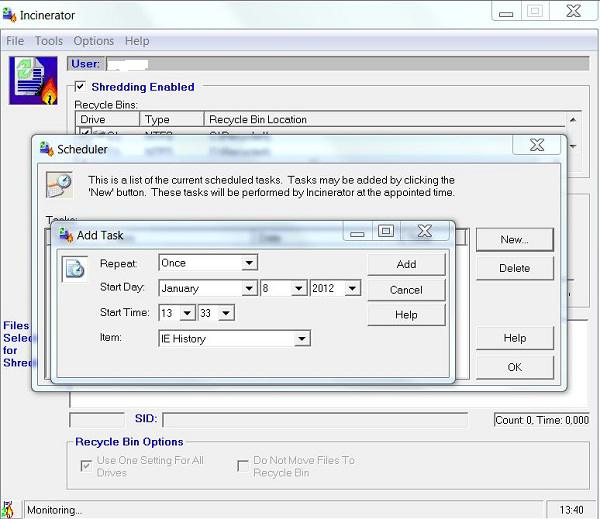Toggle the Shredding Enabled checkbox
Image resolution: width=600 pixels, height=519 pixels.
click(81, 87)
